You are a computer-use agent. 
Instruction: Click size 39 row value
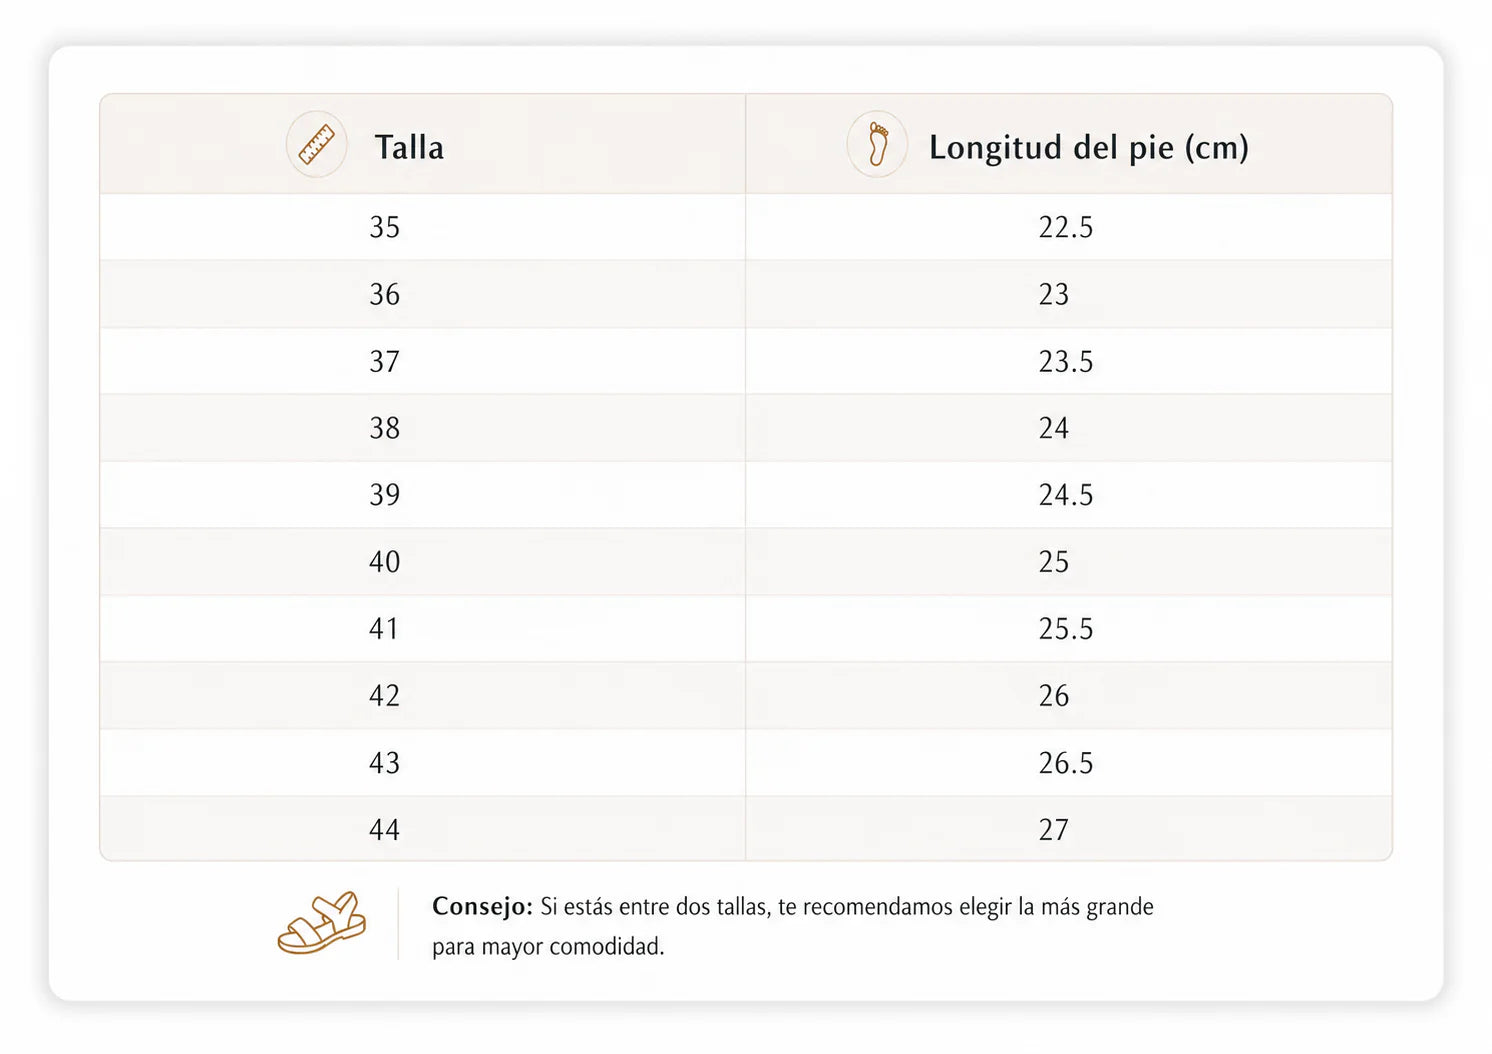[384, 495]
